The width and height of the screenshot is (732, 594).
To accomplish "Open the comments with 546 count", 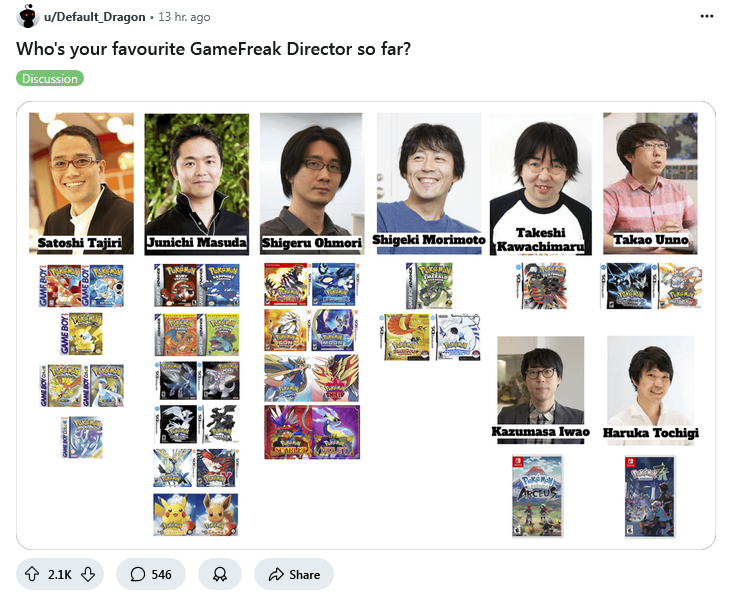I will [x=151, y=574].
